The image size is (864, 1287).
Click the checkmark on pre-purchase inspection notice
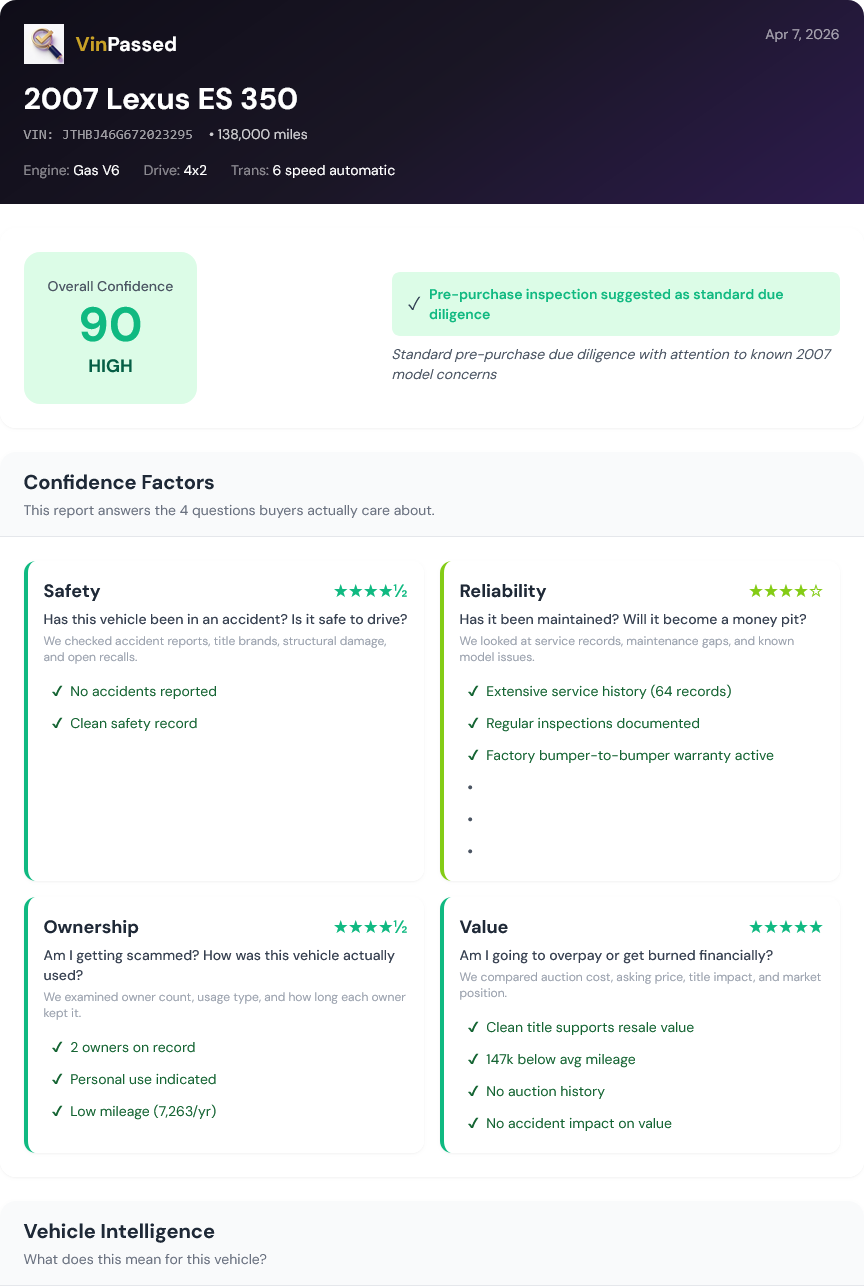(414, 302)
